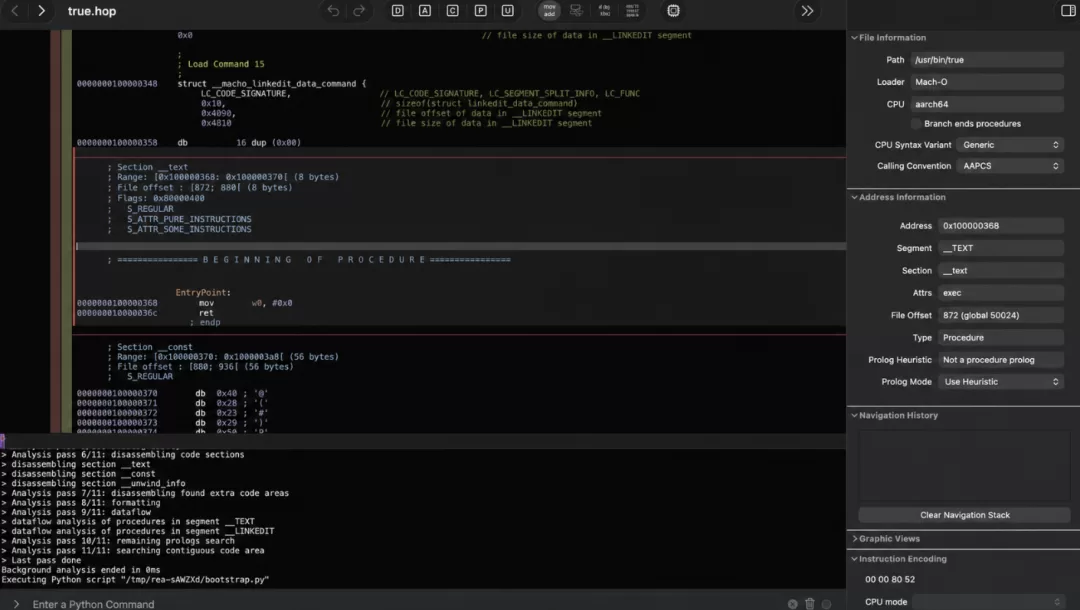Click the Path field showing /usr/bin/true
This screenshot has height=610, width=1080.
pyautogui.click(x=987, y=60)
